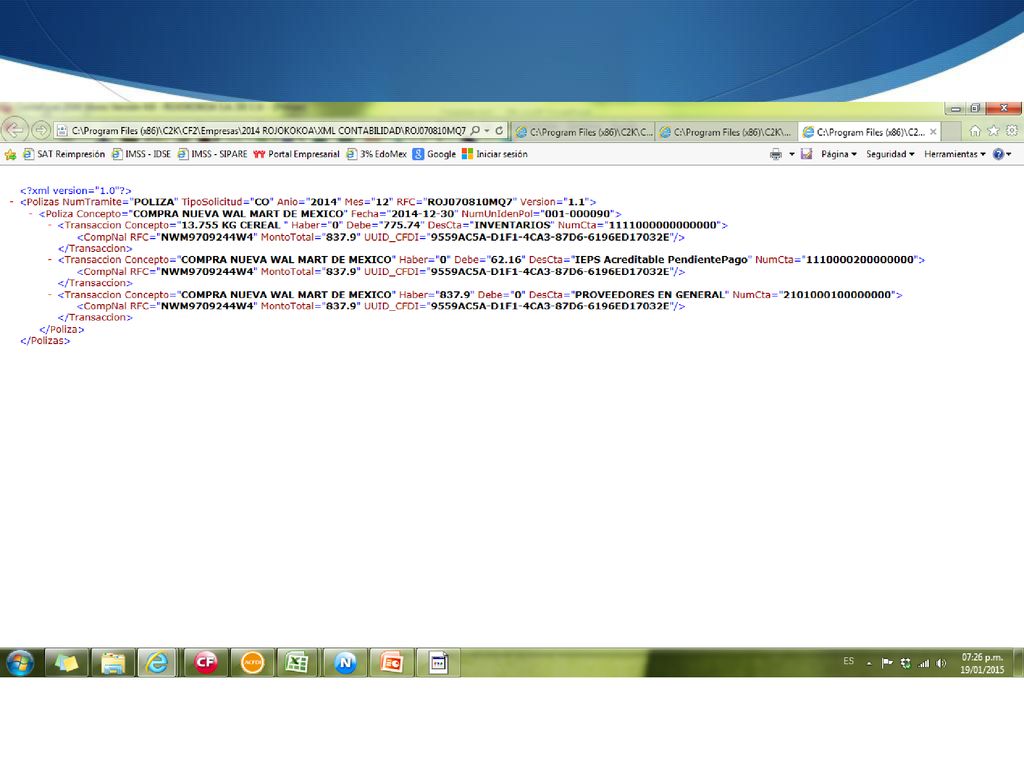The image size is (1024, 768).
Task: Open the document icon after PowerPoint in the taskbar
Action: [438, 663]
